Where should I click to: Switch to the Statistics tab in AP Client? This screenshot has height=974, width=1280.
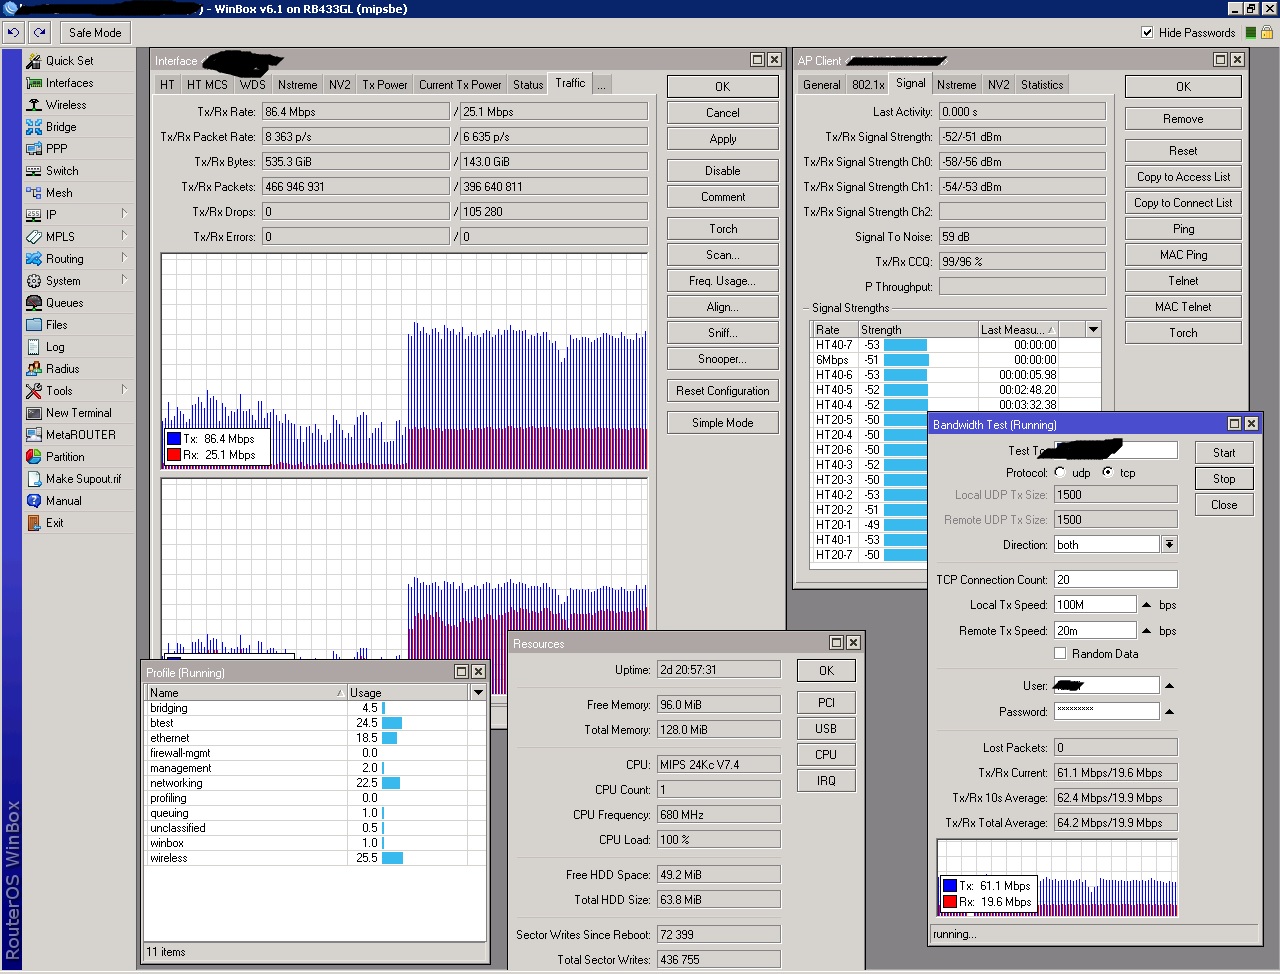point(1041,85)
